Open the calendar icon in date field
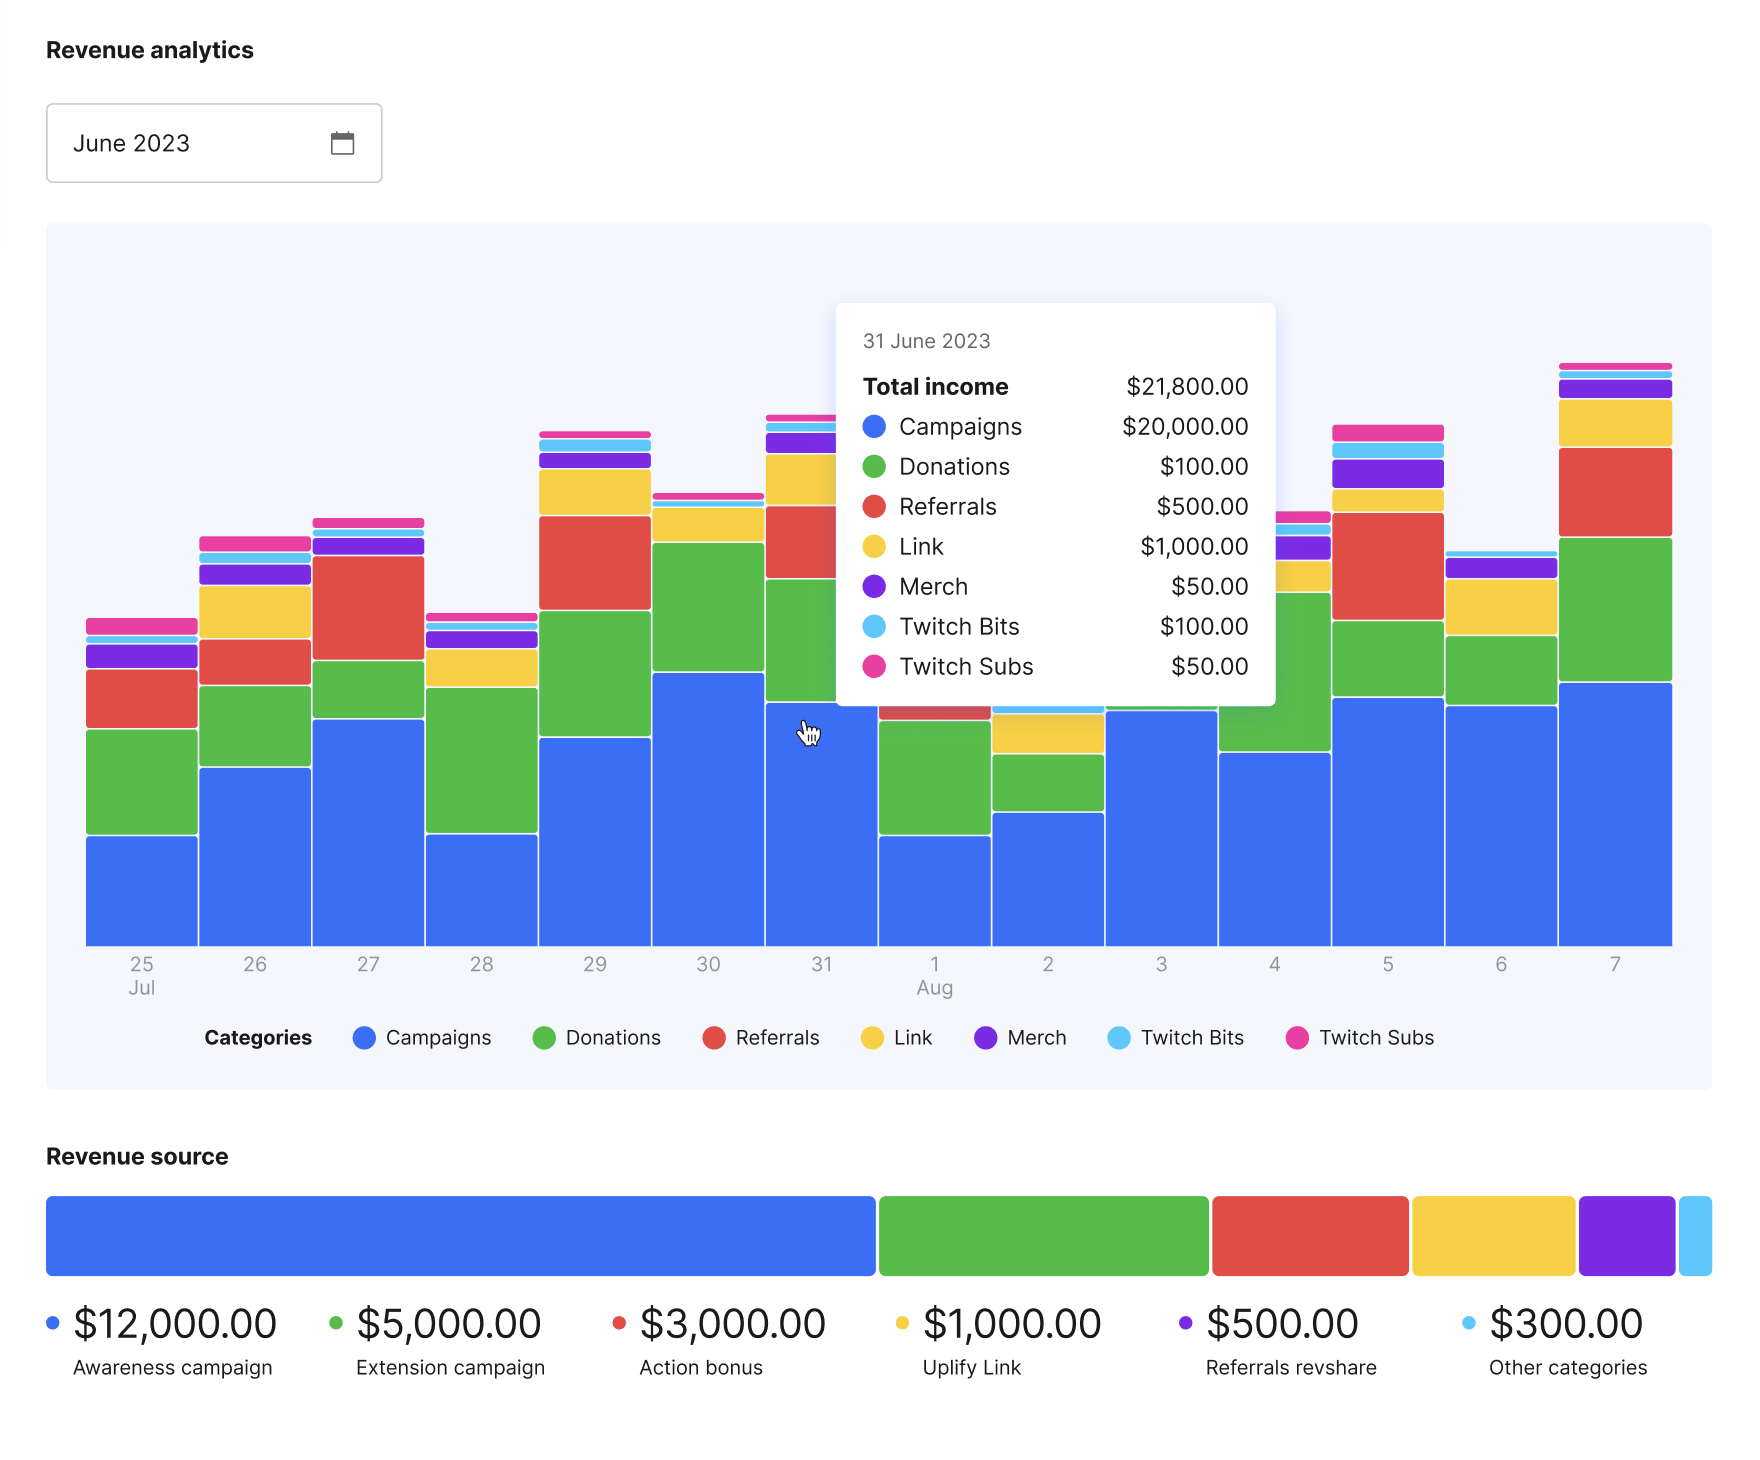Viewport: 1760px width, 1460px height. click(x=342, y=143)
